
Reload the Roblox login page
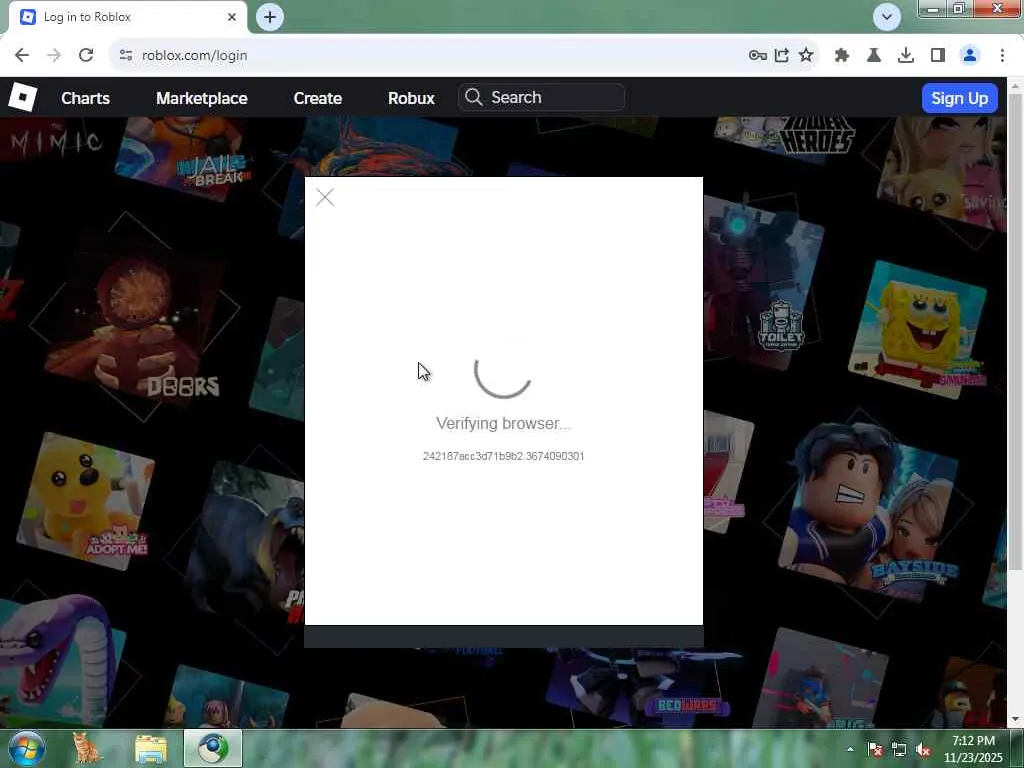[x=86, y=56]
